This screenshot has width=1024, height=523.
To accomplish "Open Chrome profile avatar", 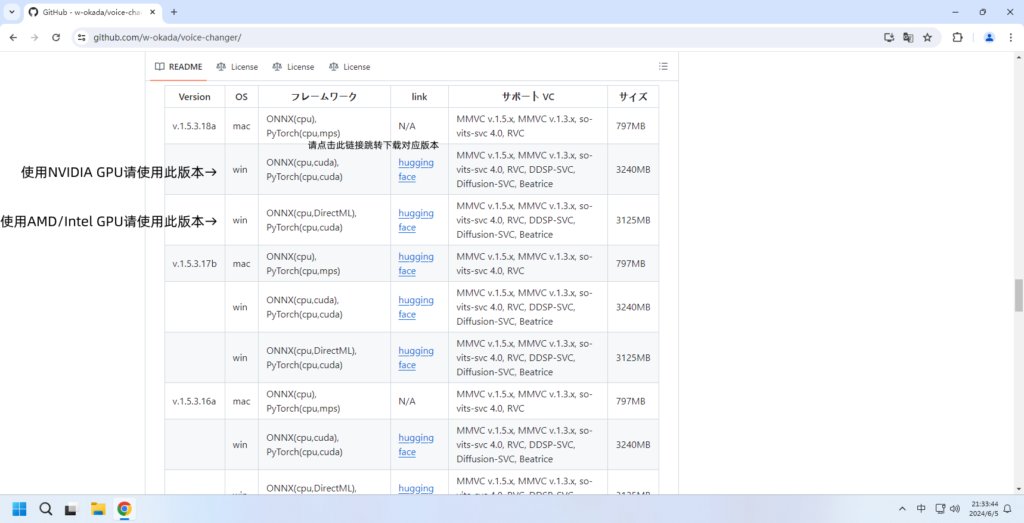I will (x=989, y=38).
